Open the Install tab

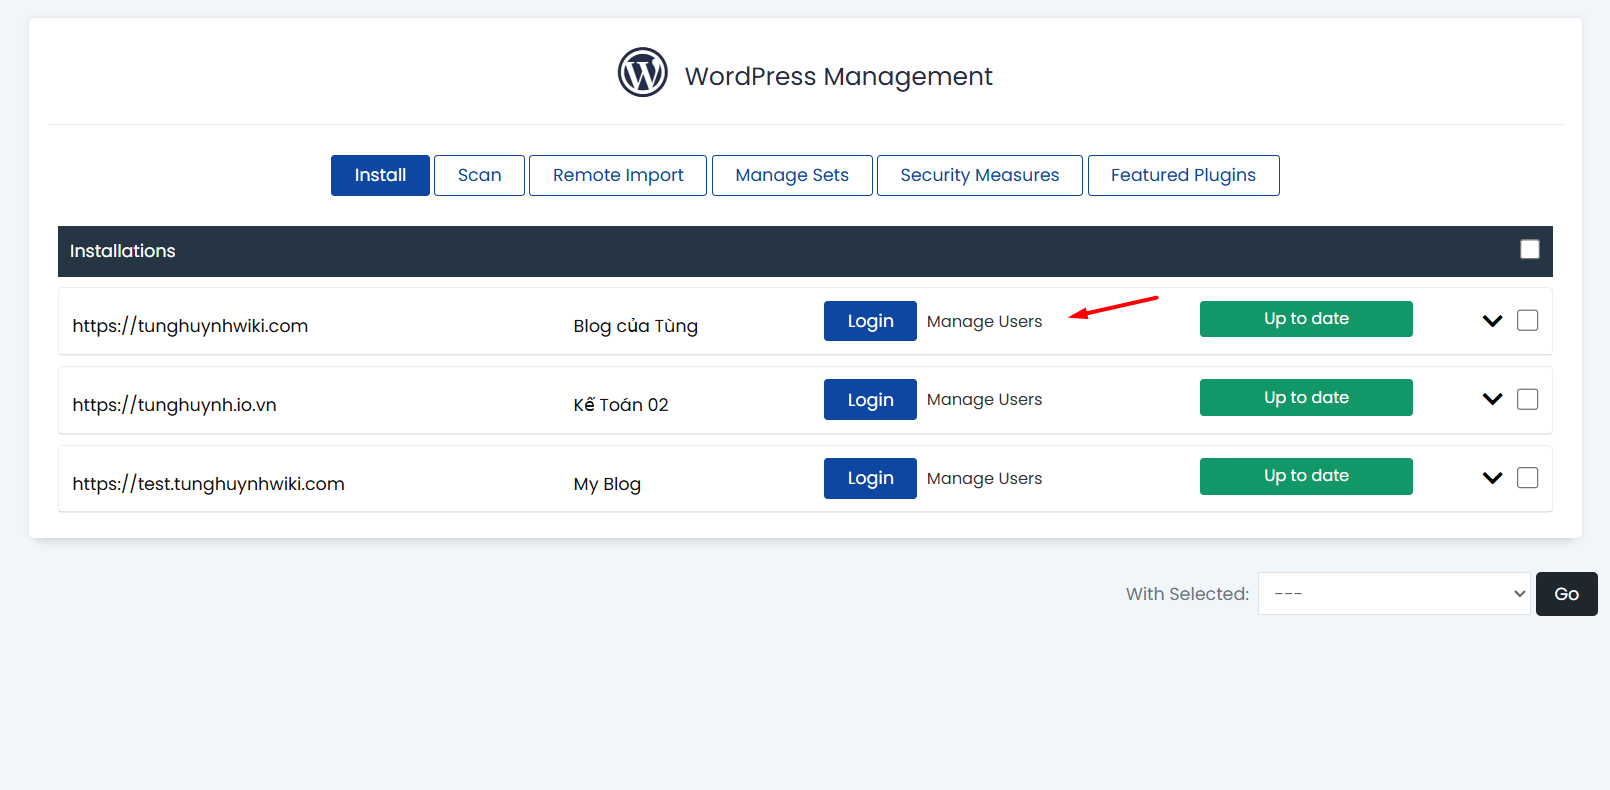pyautogui.click(x=380, y=175)
